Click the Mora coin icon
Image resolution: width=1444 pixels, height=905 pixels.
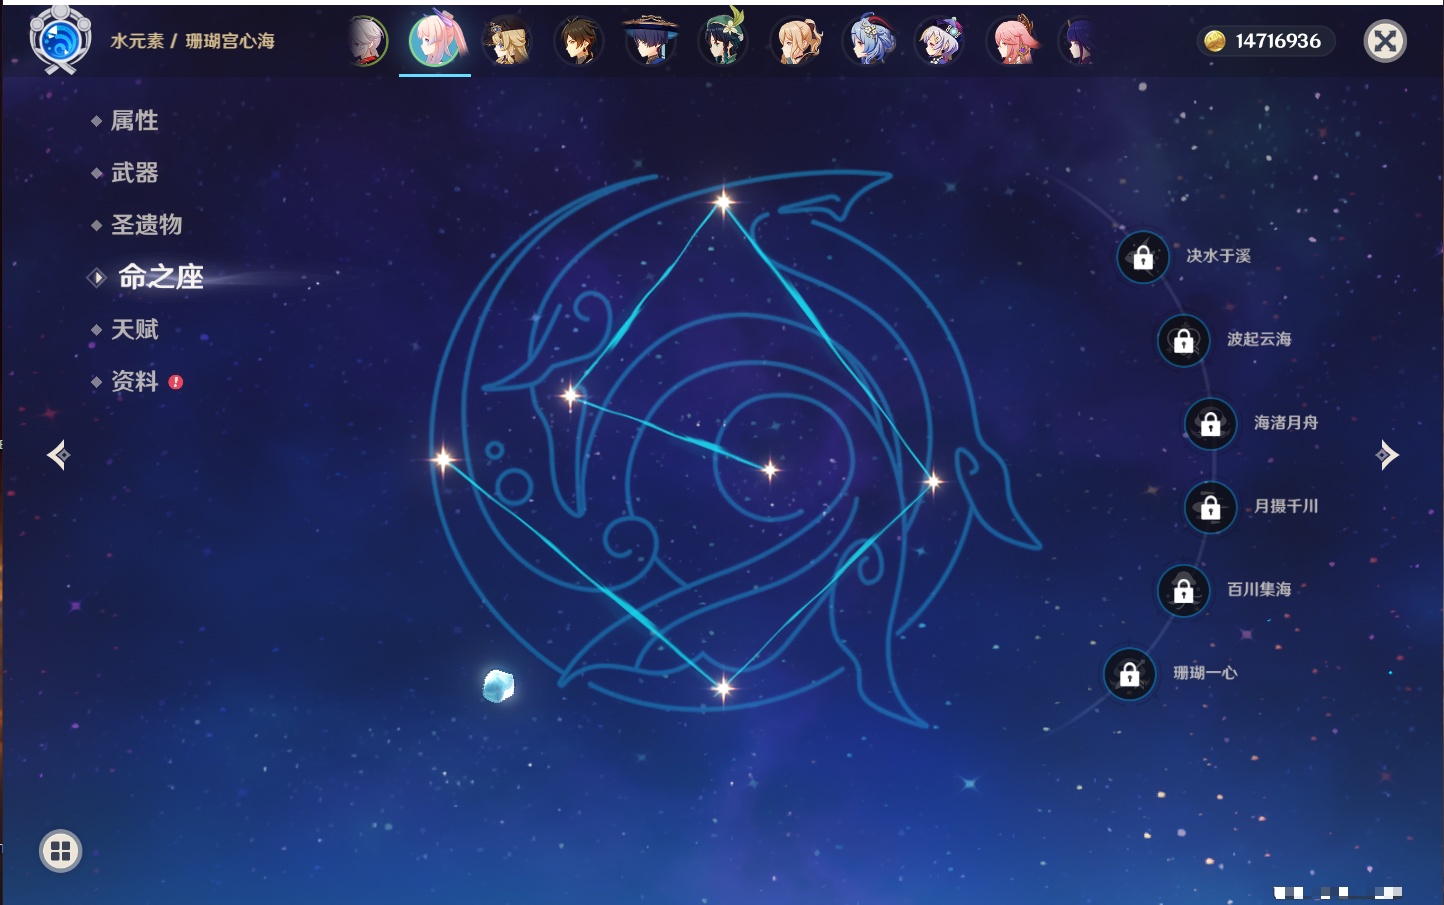(1214, 41)
